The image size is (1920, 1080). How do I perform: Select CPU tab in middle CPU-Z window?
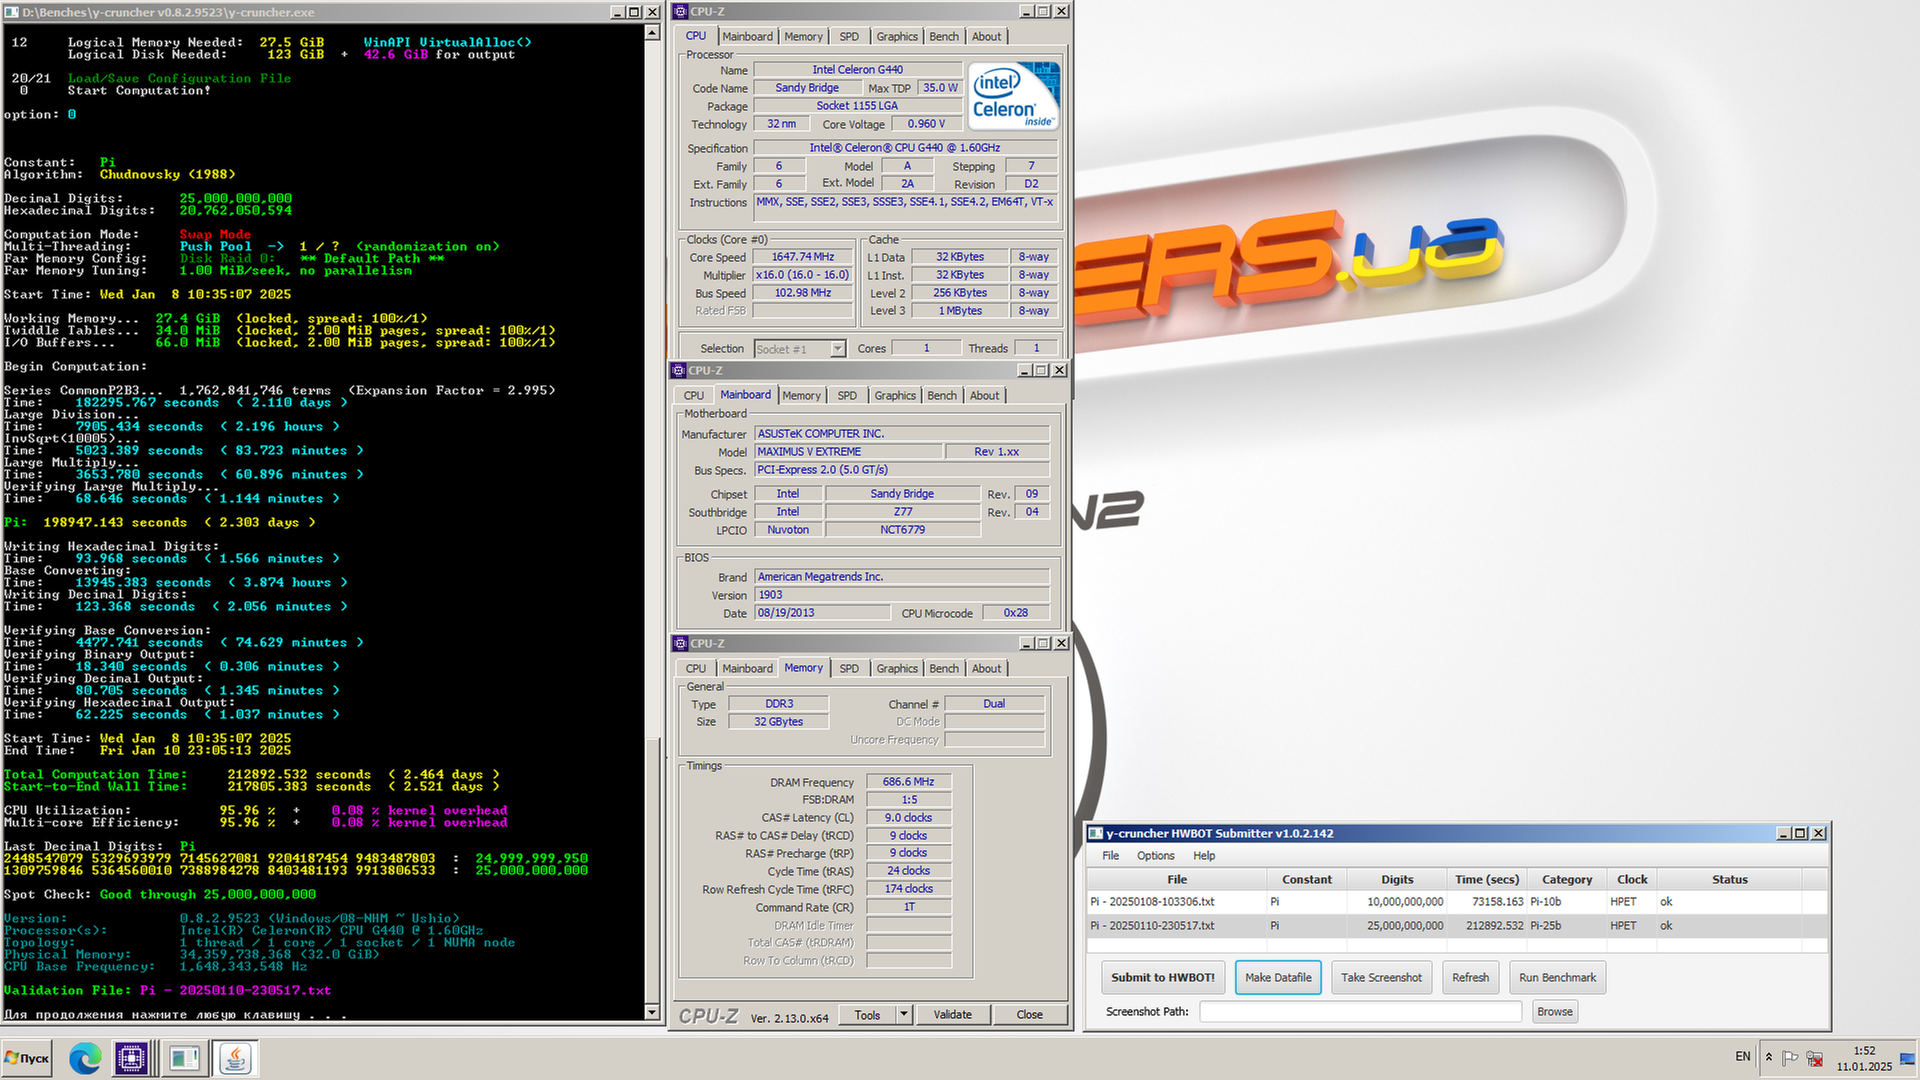click(694, 395)
